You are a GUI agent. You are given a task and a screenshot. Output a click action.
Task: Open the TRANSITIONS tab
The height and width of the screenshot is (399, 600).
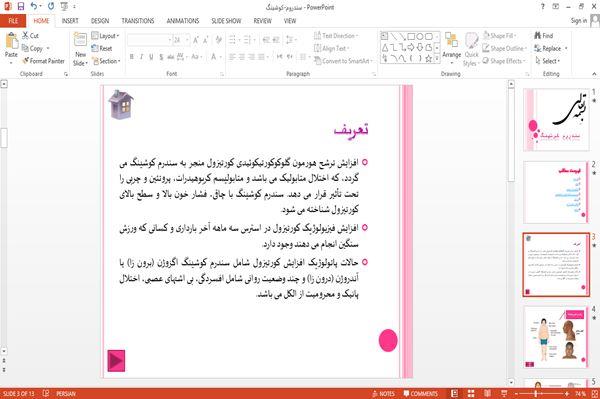[138, 21]
